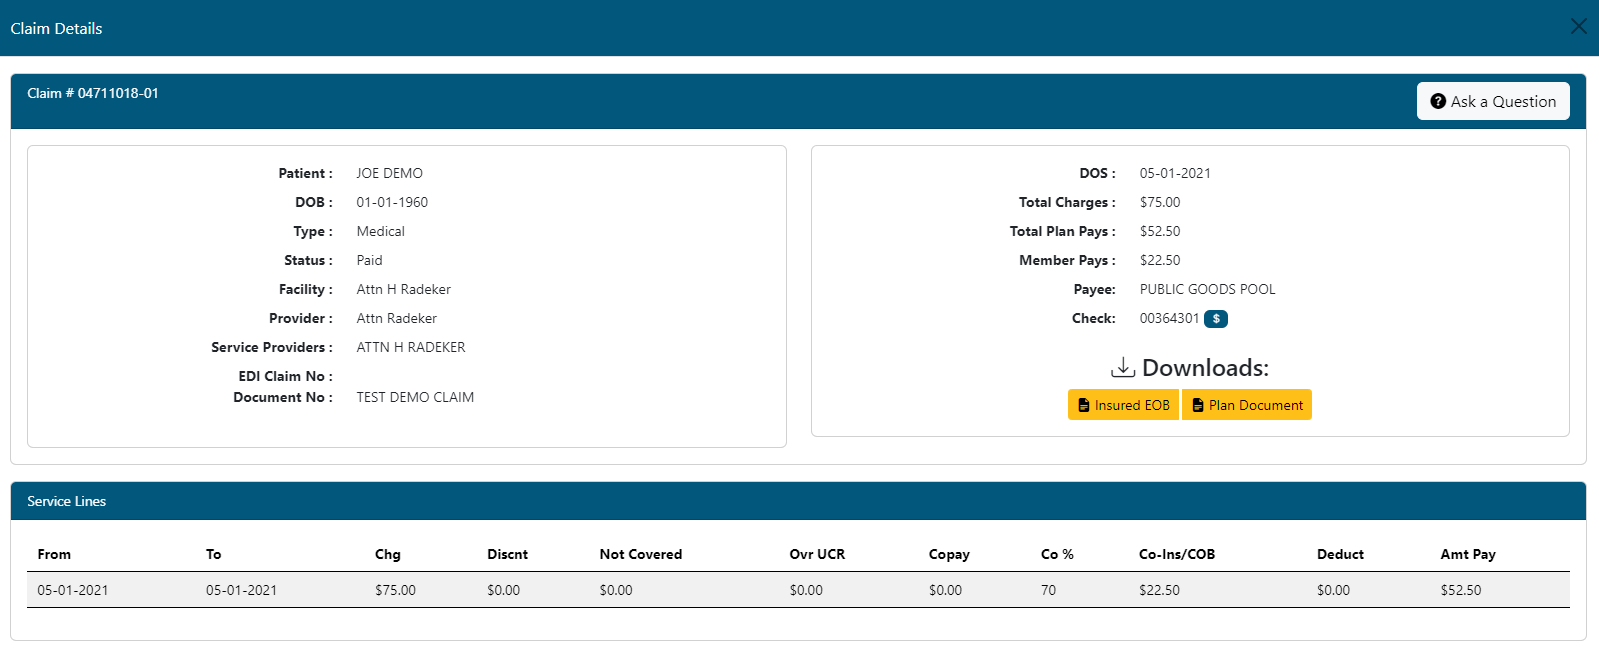
Task: Click the Status value Paid
Action: pyautogui.click(x=370, y=260)
